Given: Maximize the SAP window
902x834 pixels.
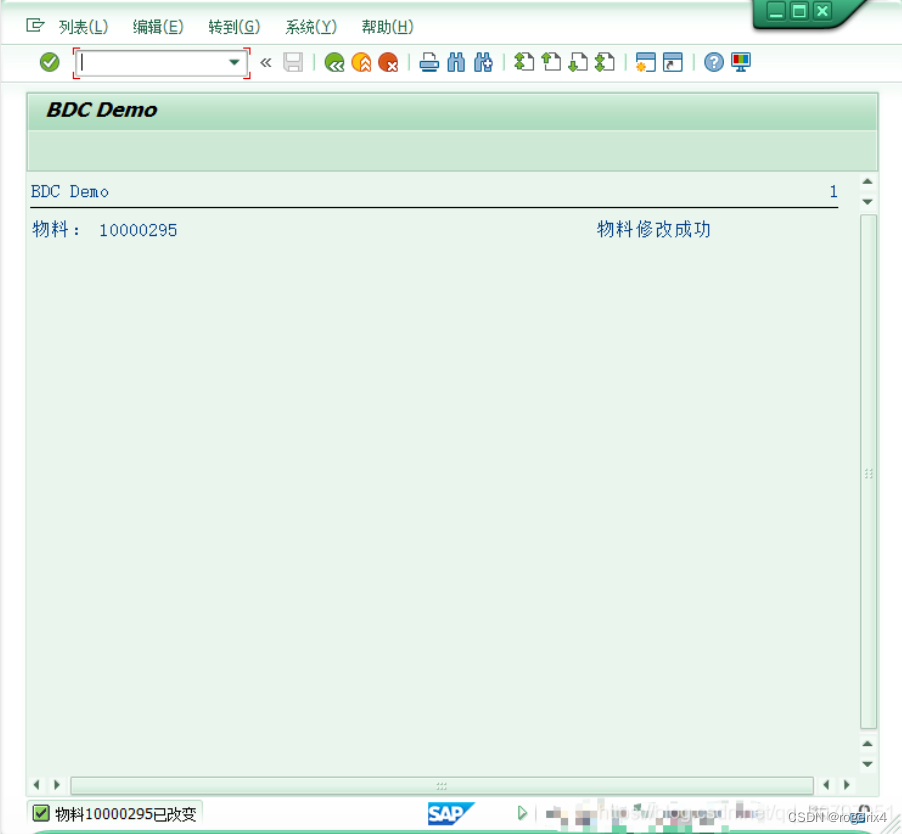Looking at the screenshot, I should [799, 11].
